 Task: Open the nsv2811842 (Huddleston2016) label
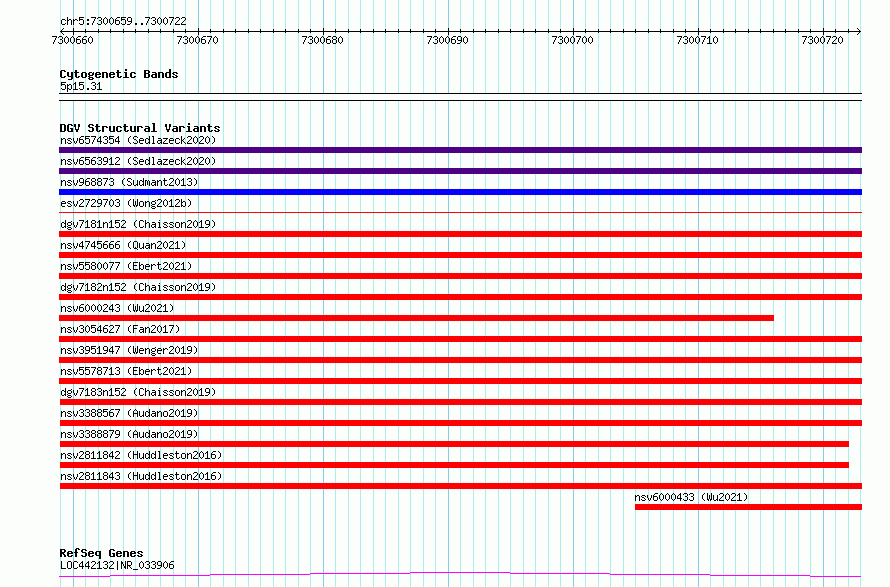point(141,455)
